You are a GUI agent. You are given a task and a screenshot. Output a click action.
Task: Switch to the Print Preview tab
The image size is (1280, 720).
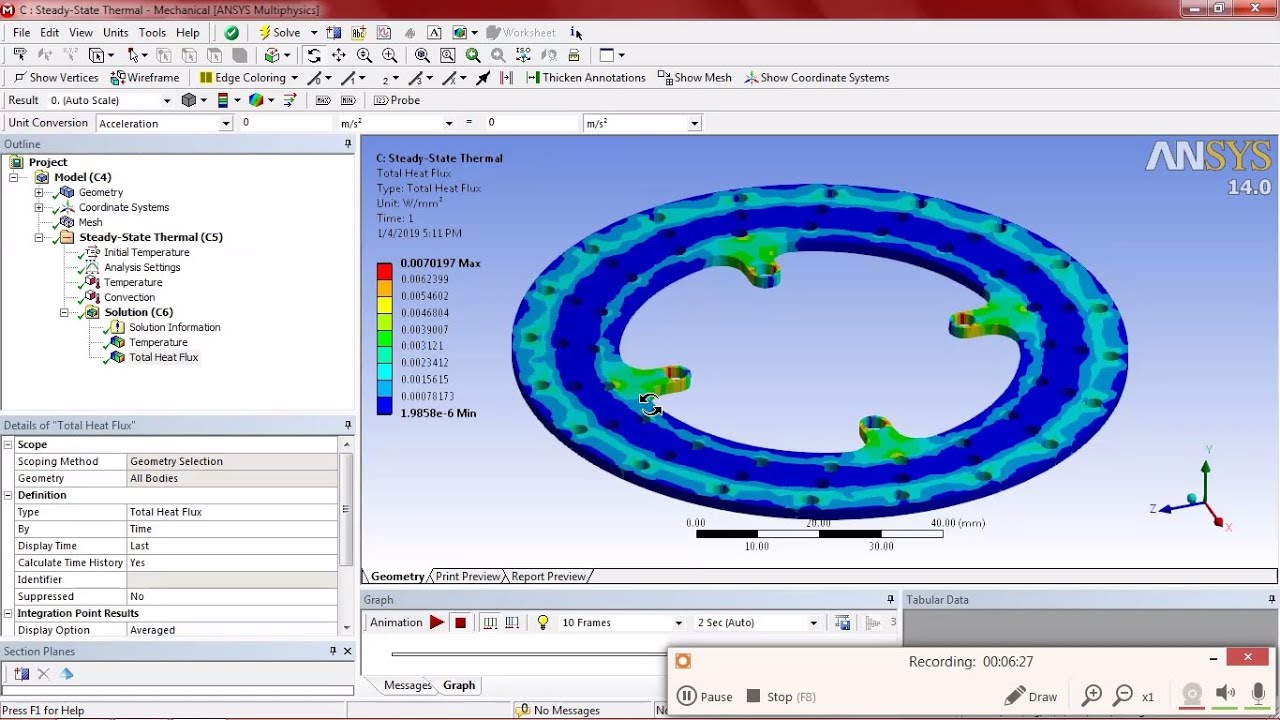coord(467,576)
